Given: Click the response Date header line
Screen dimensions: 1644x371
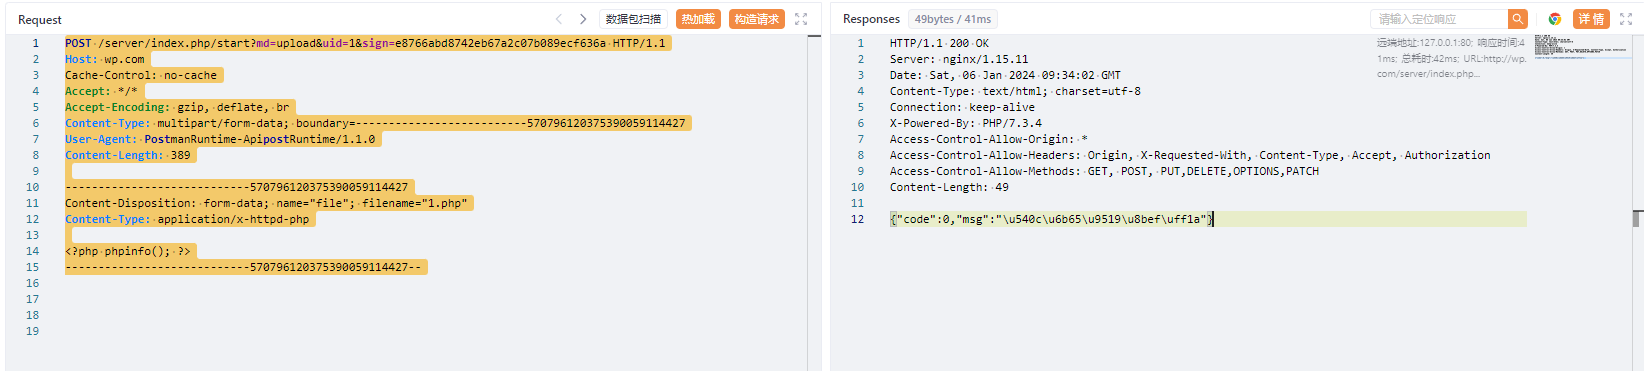Looking at the screenshot, I should [1005, 75].
